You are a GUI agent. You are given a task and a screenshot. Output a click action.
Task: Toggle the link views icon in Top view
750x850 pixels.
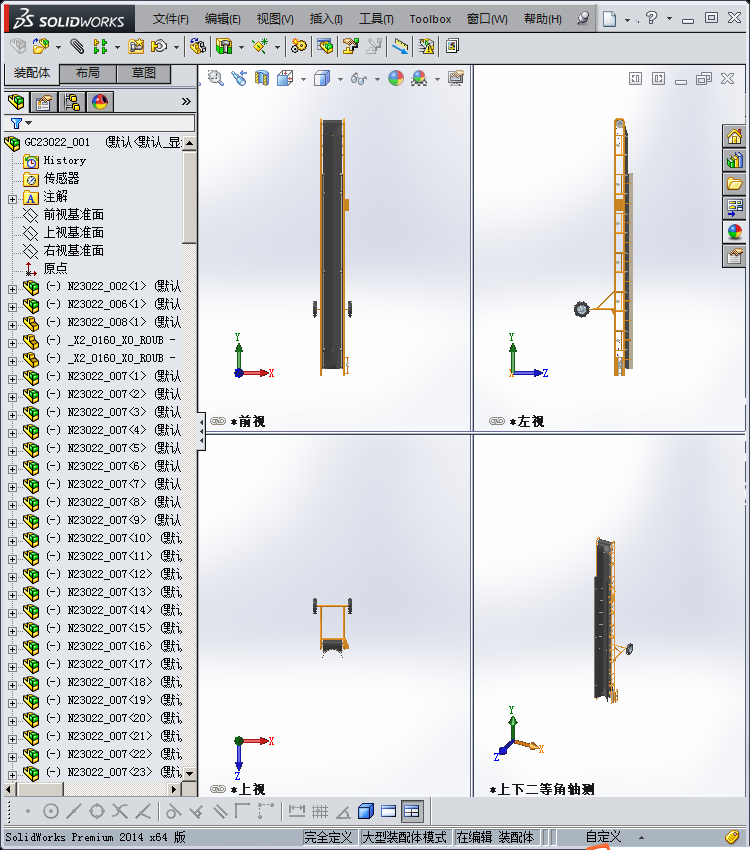(x=218, y=789)
